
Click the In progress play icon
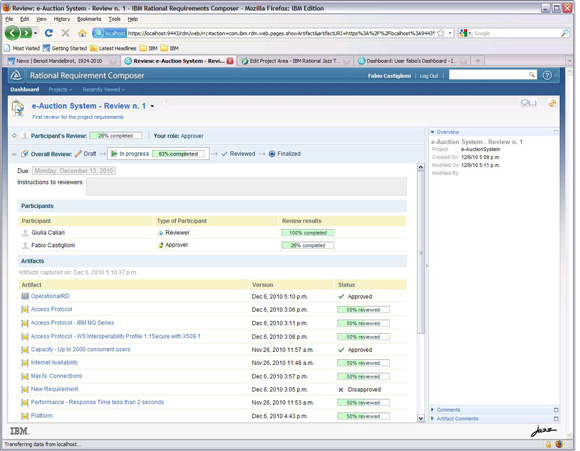pyautogui.click(x=114, y=154)
